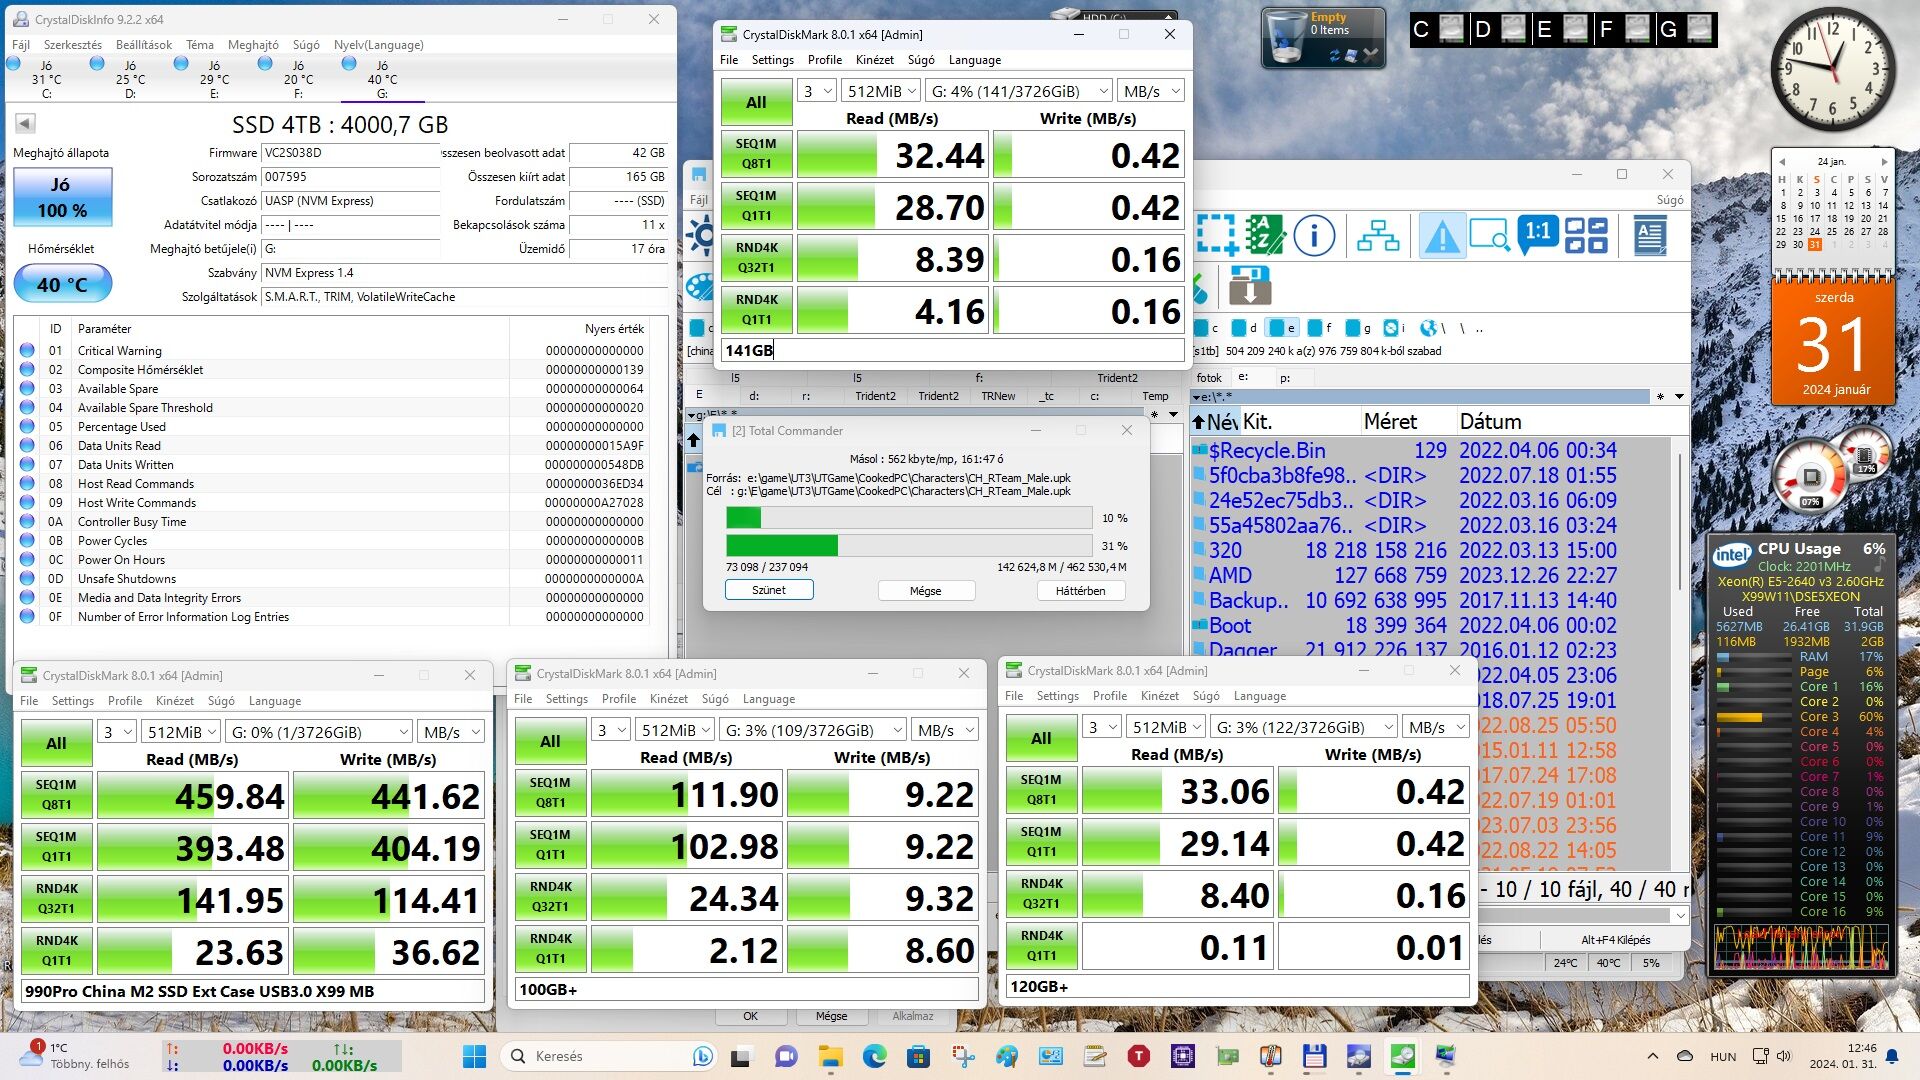Click the 10 % file progress bar
The width and height of the screenshot is (1920, 1080).
pyautogui.click(x=909, y=518)
